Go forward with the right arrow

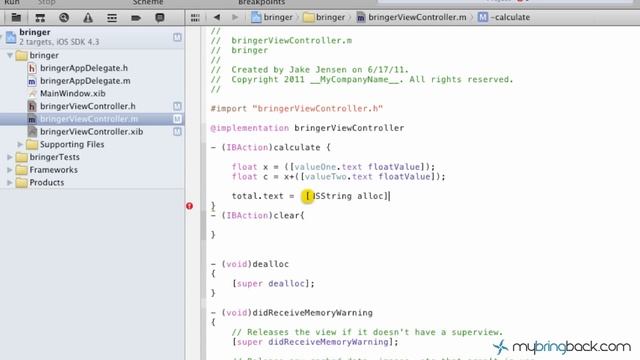tap(235, 17)
